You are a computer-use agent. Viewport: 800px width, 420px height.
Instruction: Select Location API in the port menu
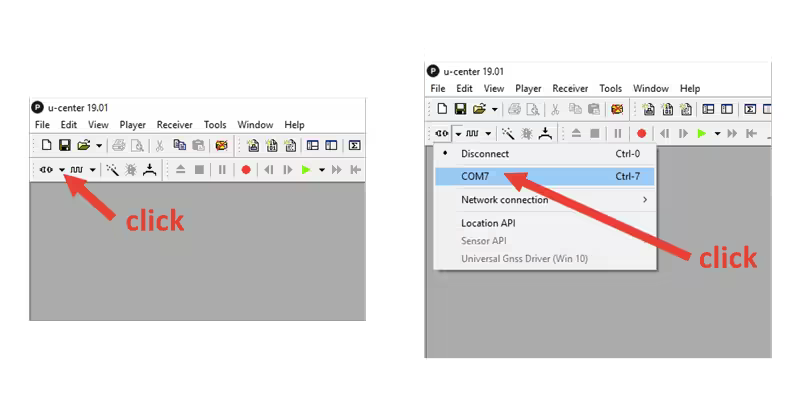click(x=544, y=223)
